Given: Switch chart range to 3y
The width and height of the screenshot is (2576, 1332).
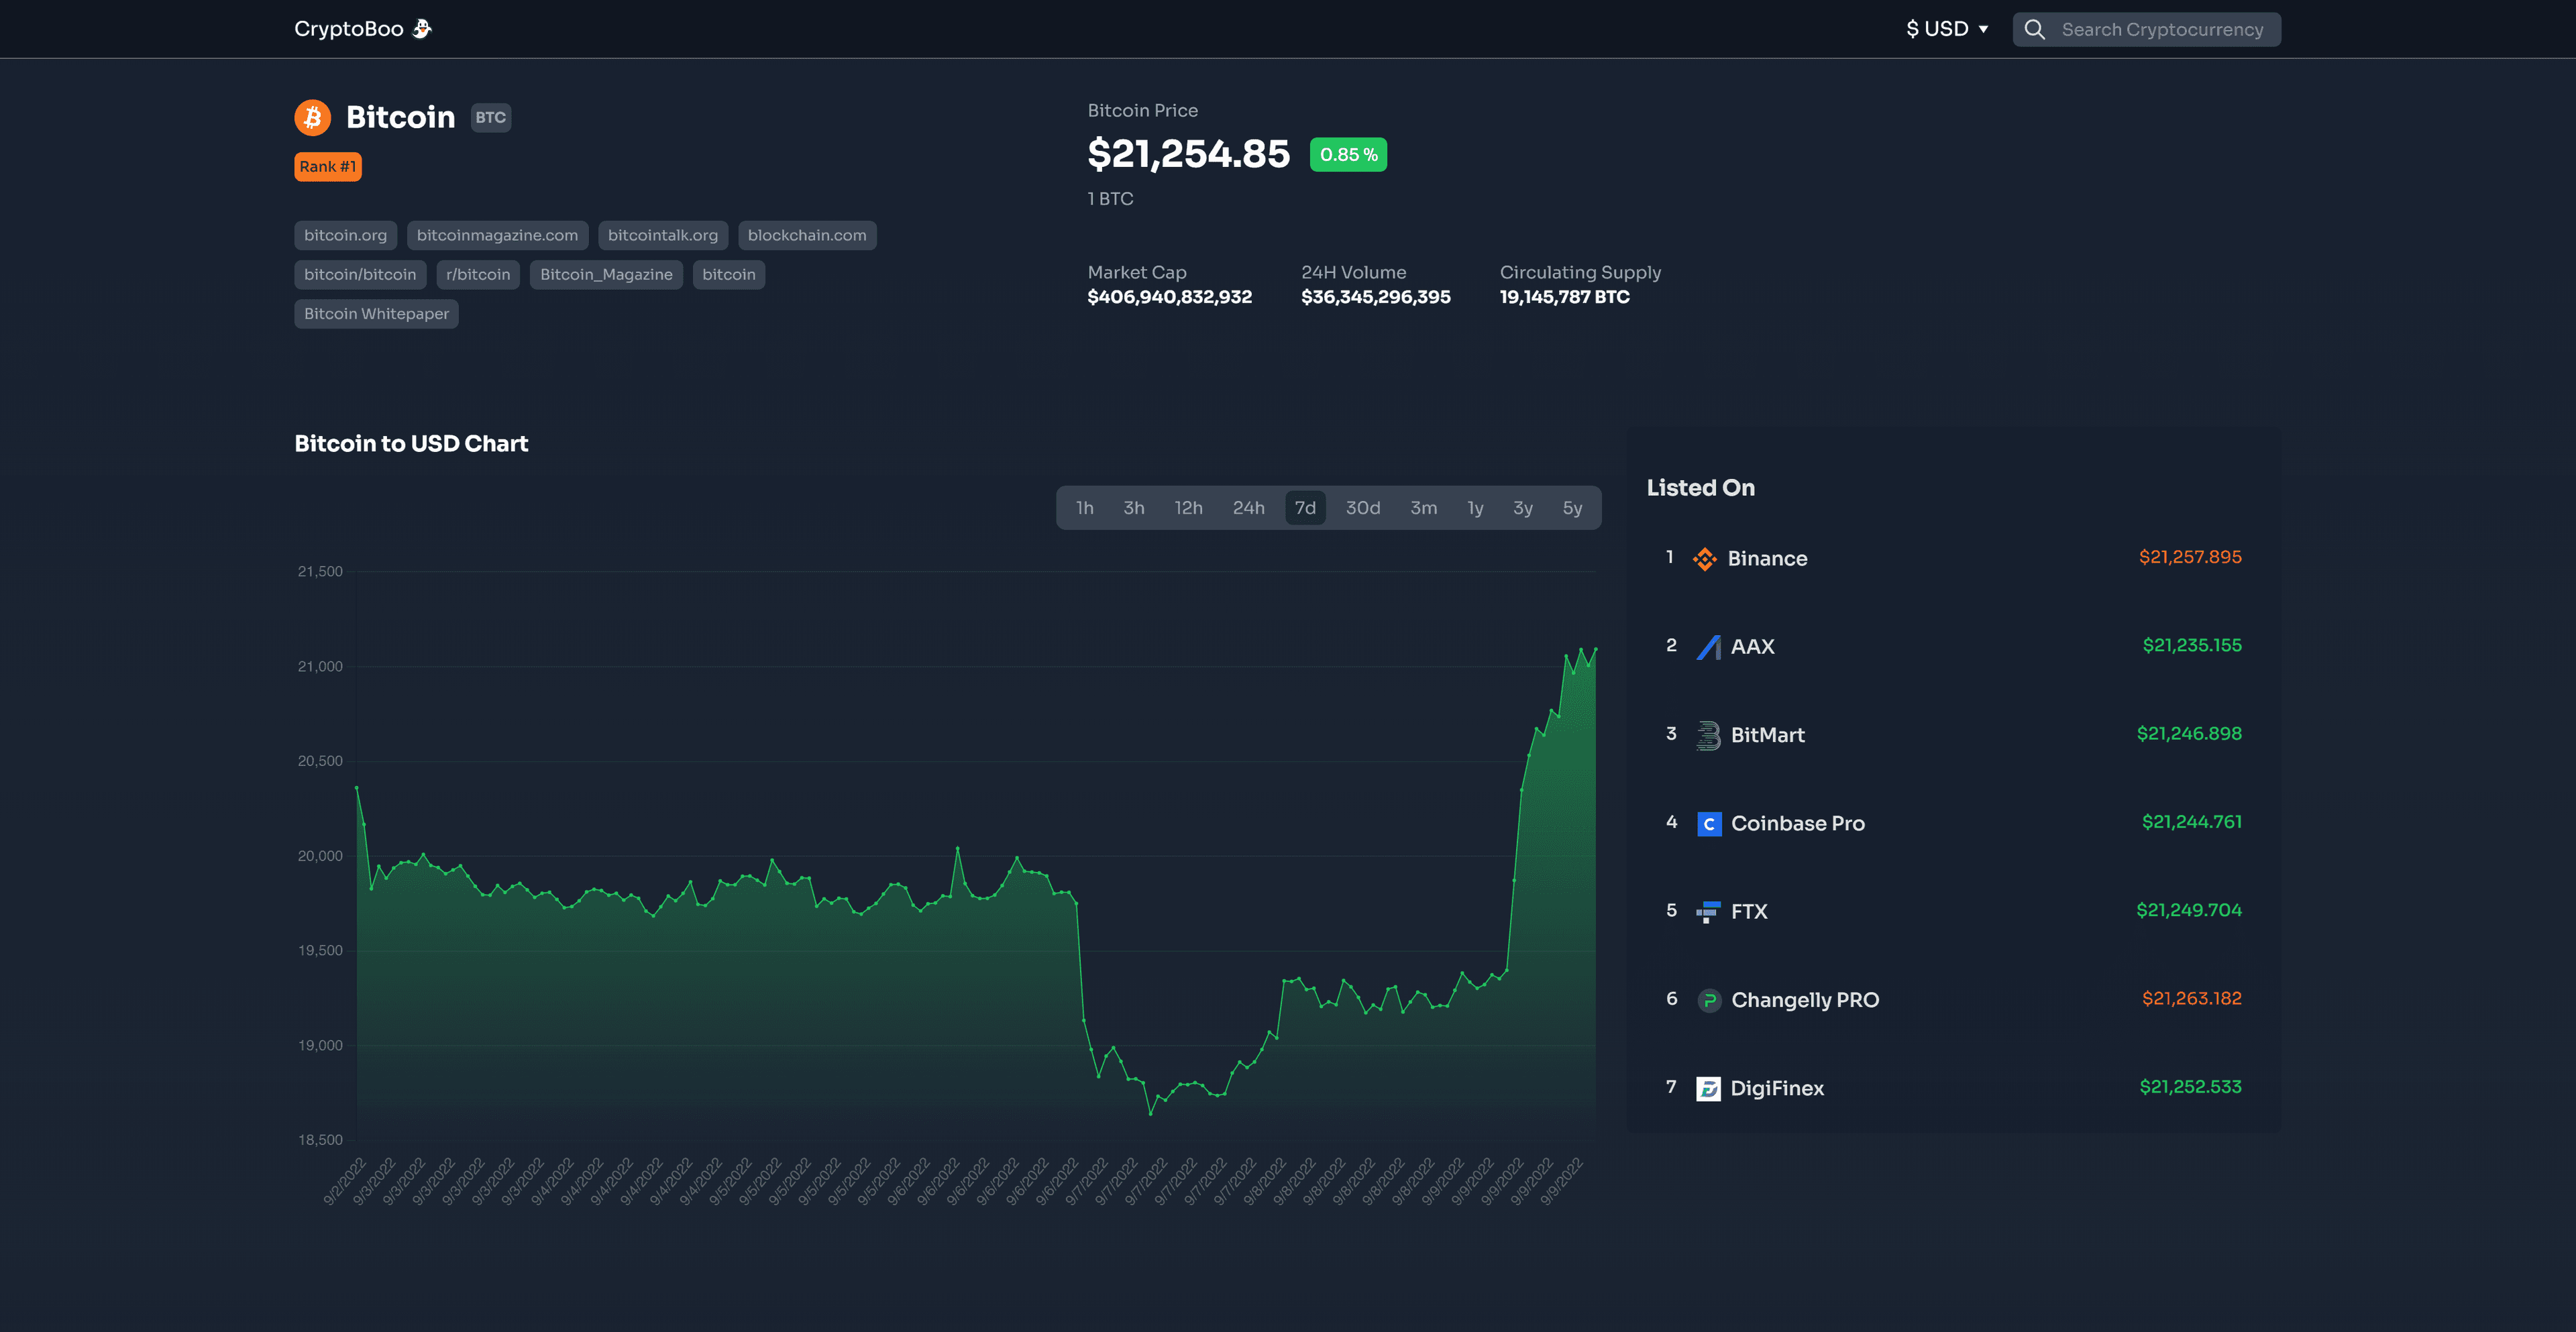Looking at the screenshot, I should coord(1522,508).
